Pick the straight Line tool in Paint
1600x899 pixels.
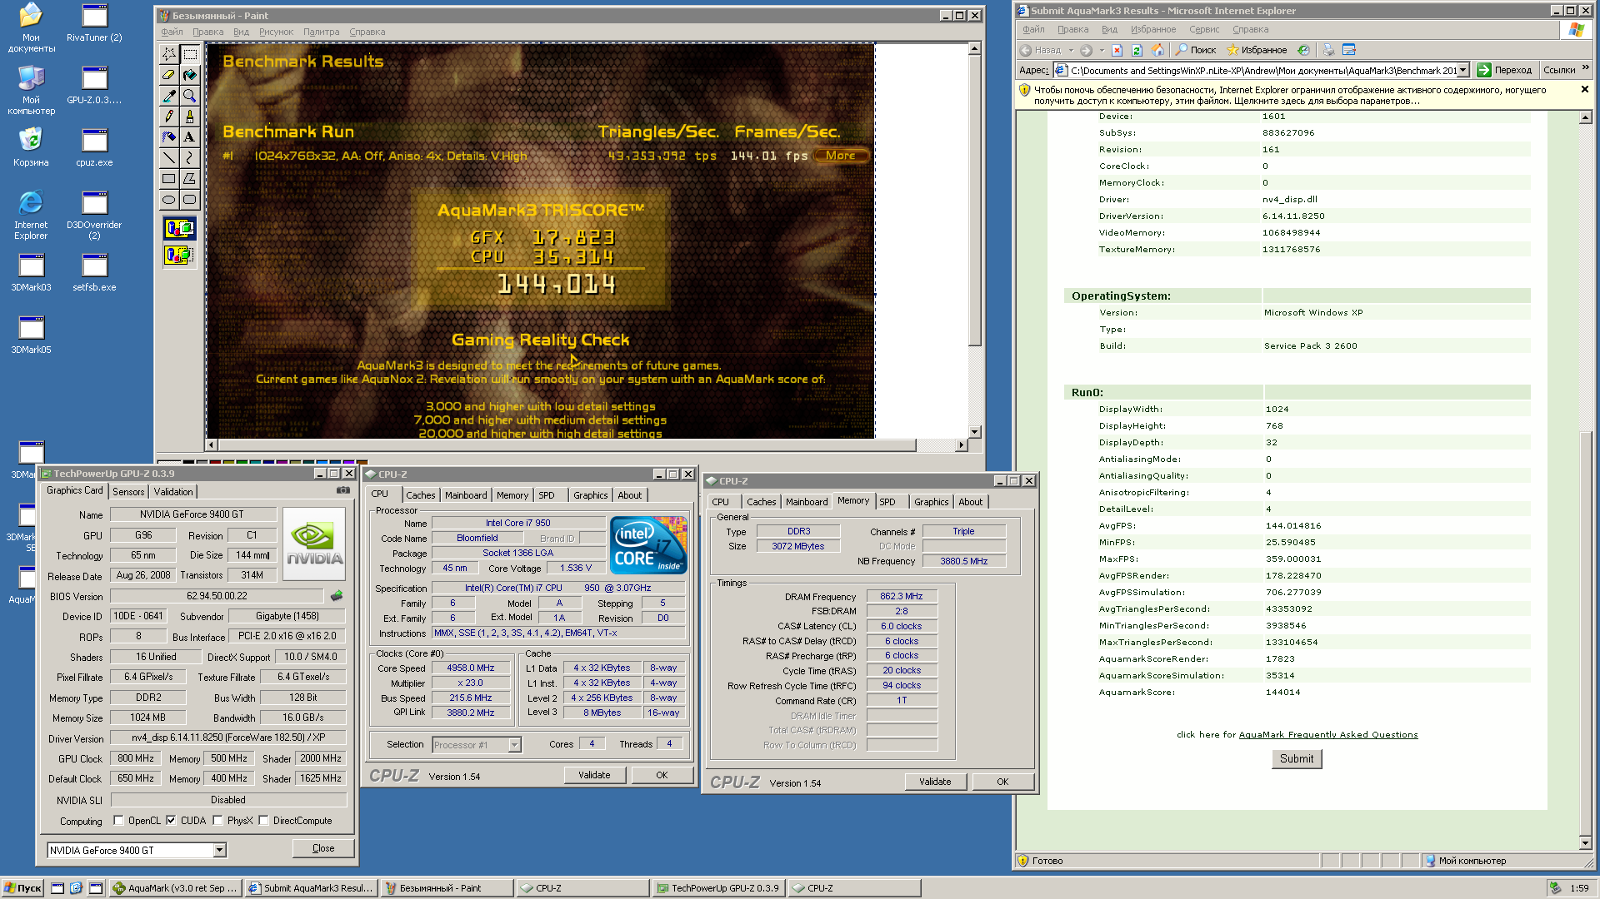coord(169,158)
